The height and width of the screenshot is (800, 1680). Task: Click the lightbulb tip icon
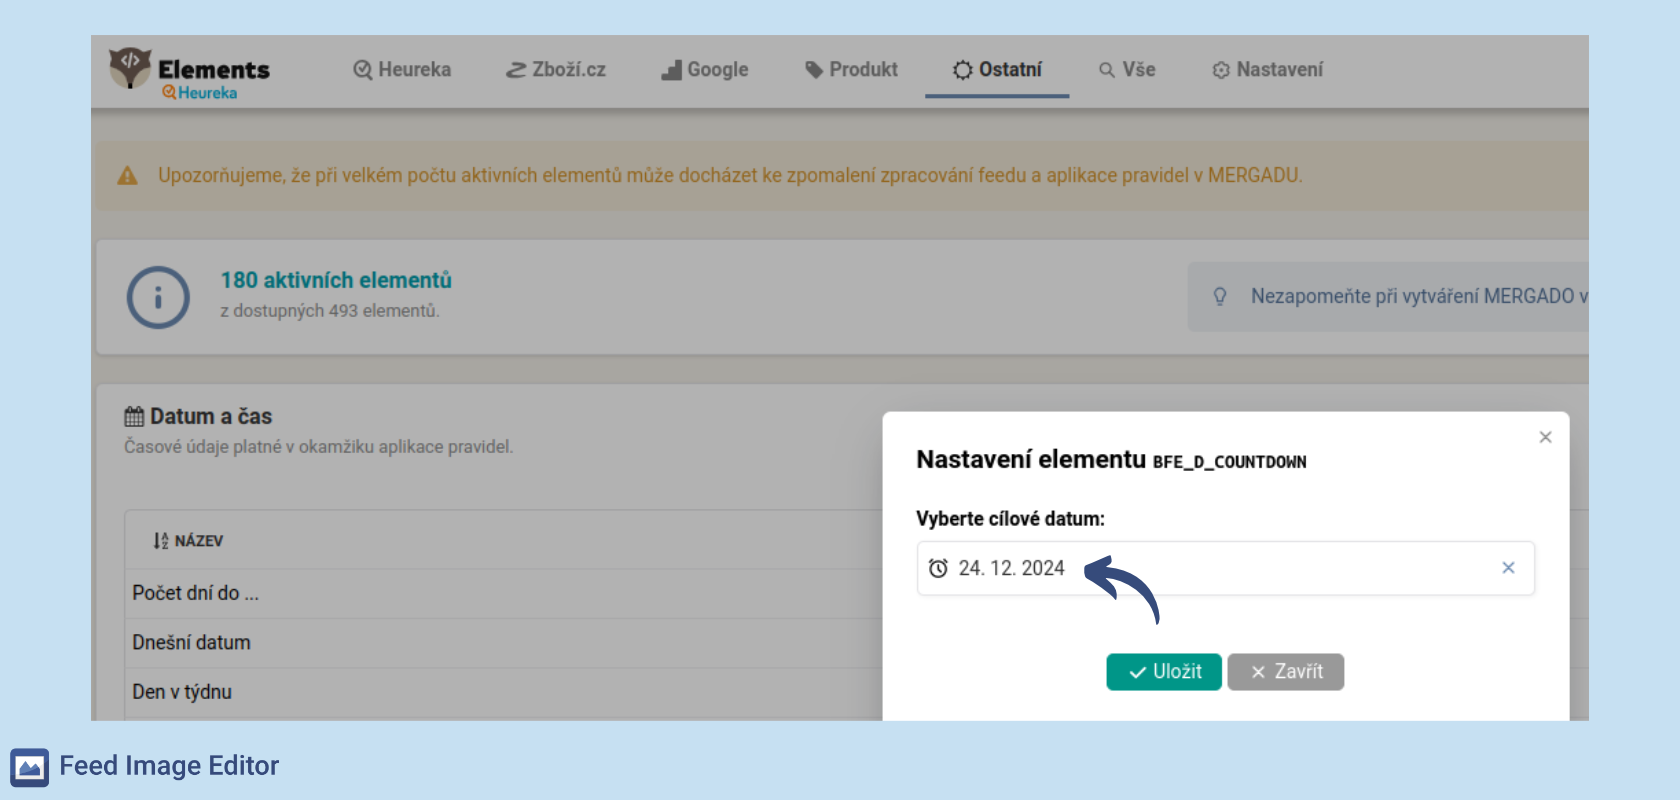coord(1220,296)
